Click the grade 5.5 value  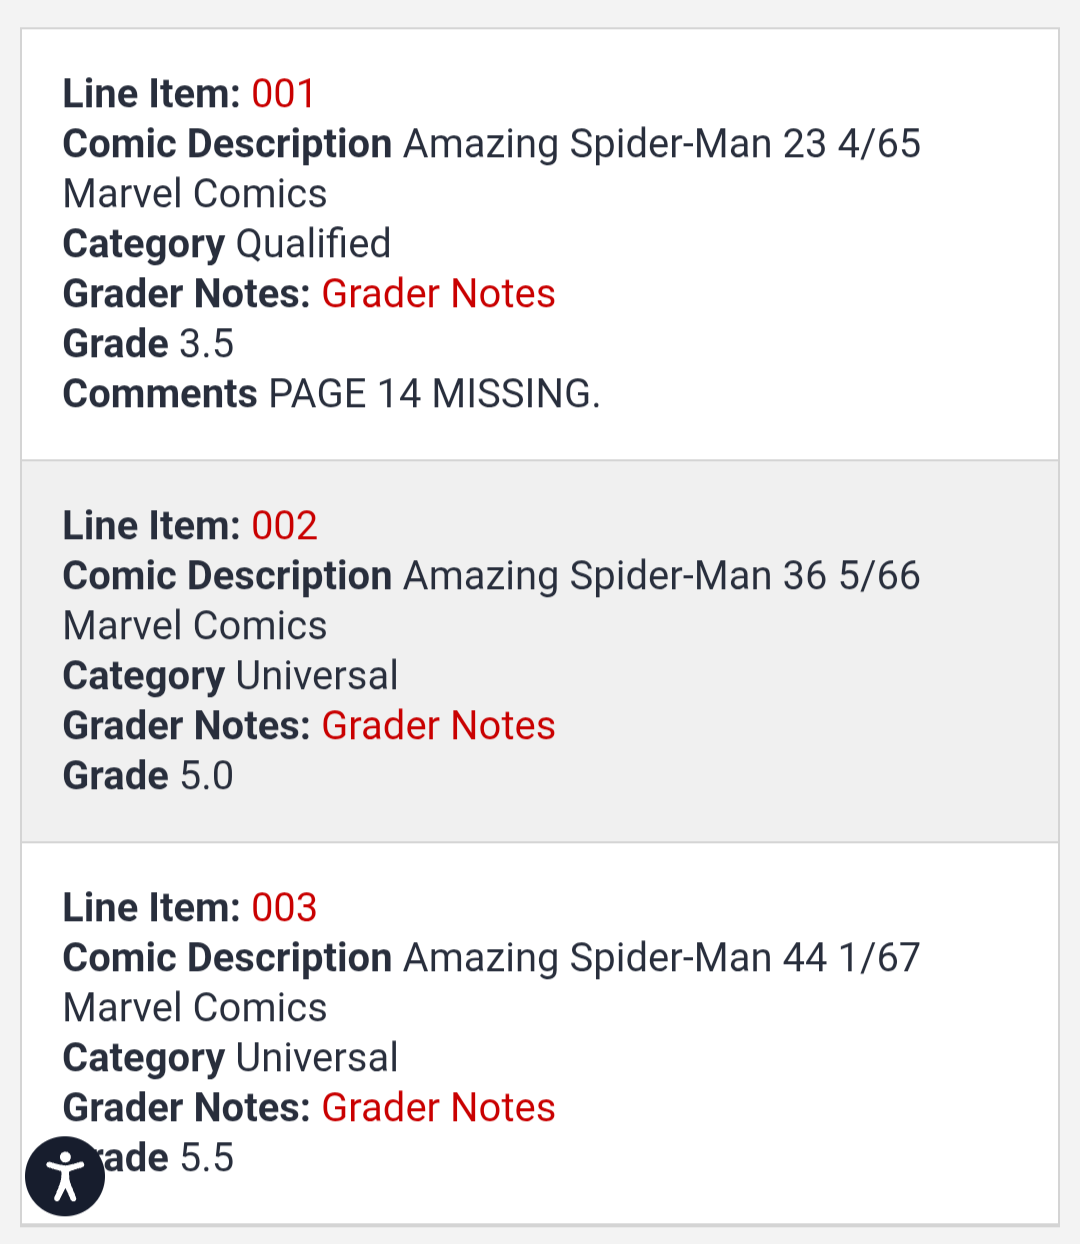[x=206, y=1158]
